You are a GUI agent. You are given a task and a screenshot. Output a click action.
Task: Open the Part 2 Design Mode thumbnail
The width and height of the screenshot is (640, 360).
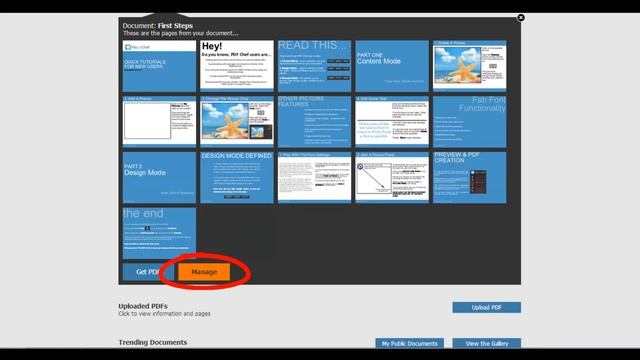pyautogui.click(x=159, y=178)
